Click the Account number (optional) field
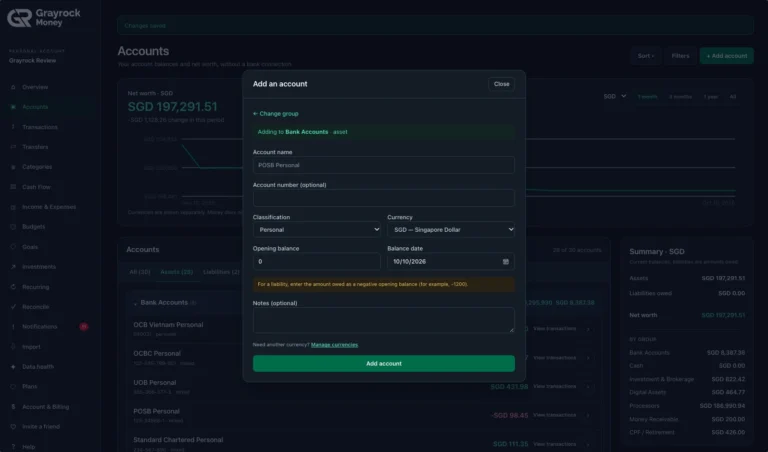 point(384,198)
